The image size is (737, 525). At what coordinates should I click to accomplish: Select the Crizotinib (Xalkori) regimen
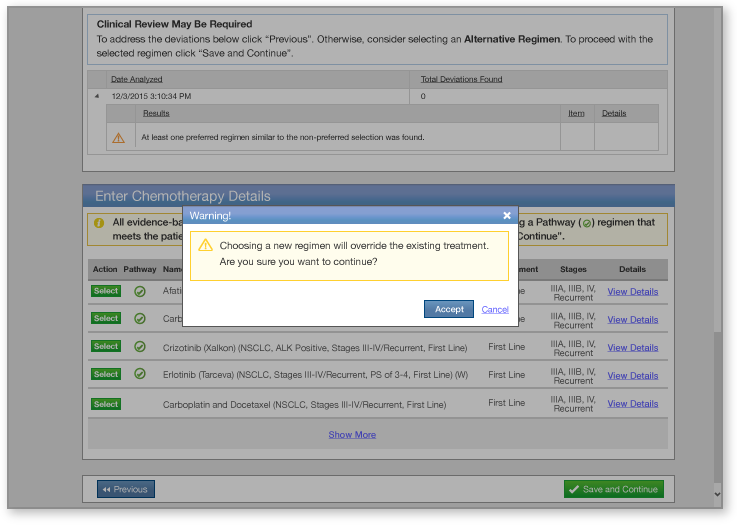[106, 346]
